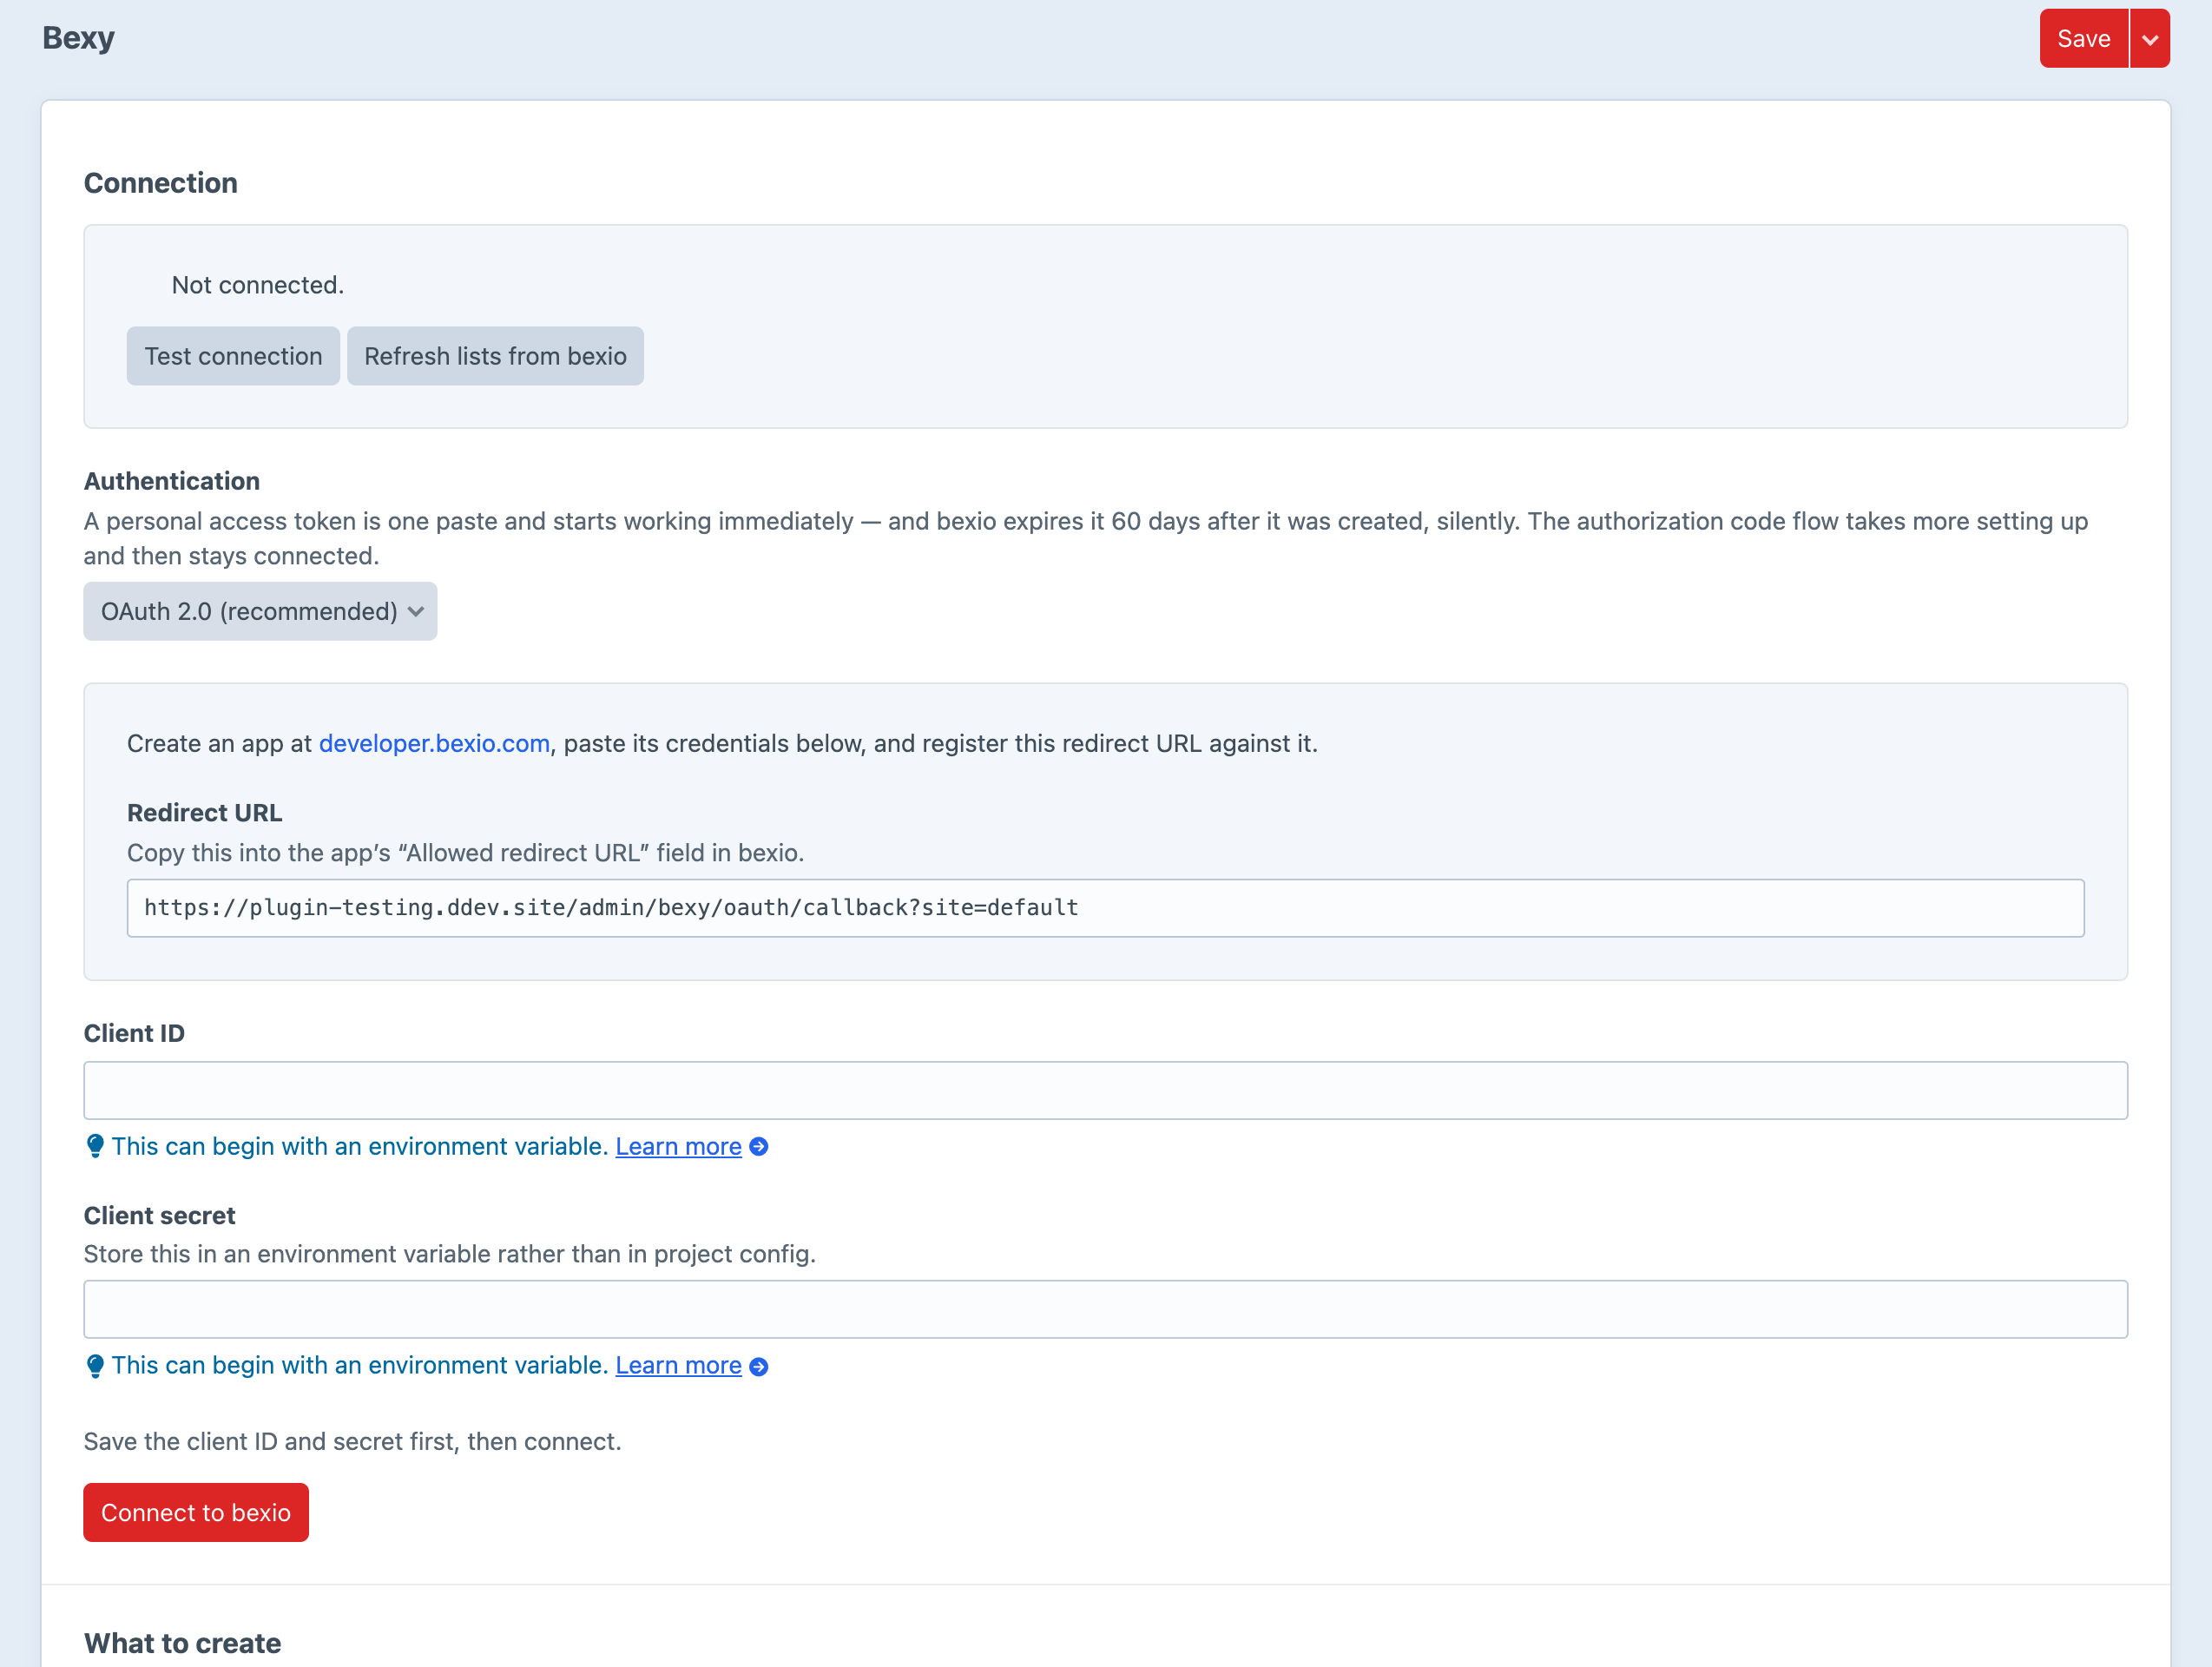Click arrow icon beside Client ID Learn more
The image size is (2212, 1667).
[x=759, y=1147]
